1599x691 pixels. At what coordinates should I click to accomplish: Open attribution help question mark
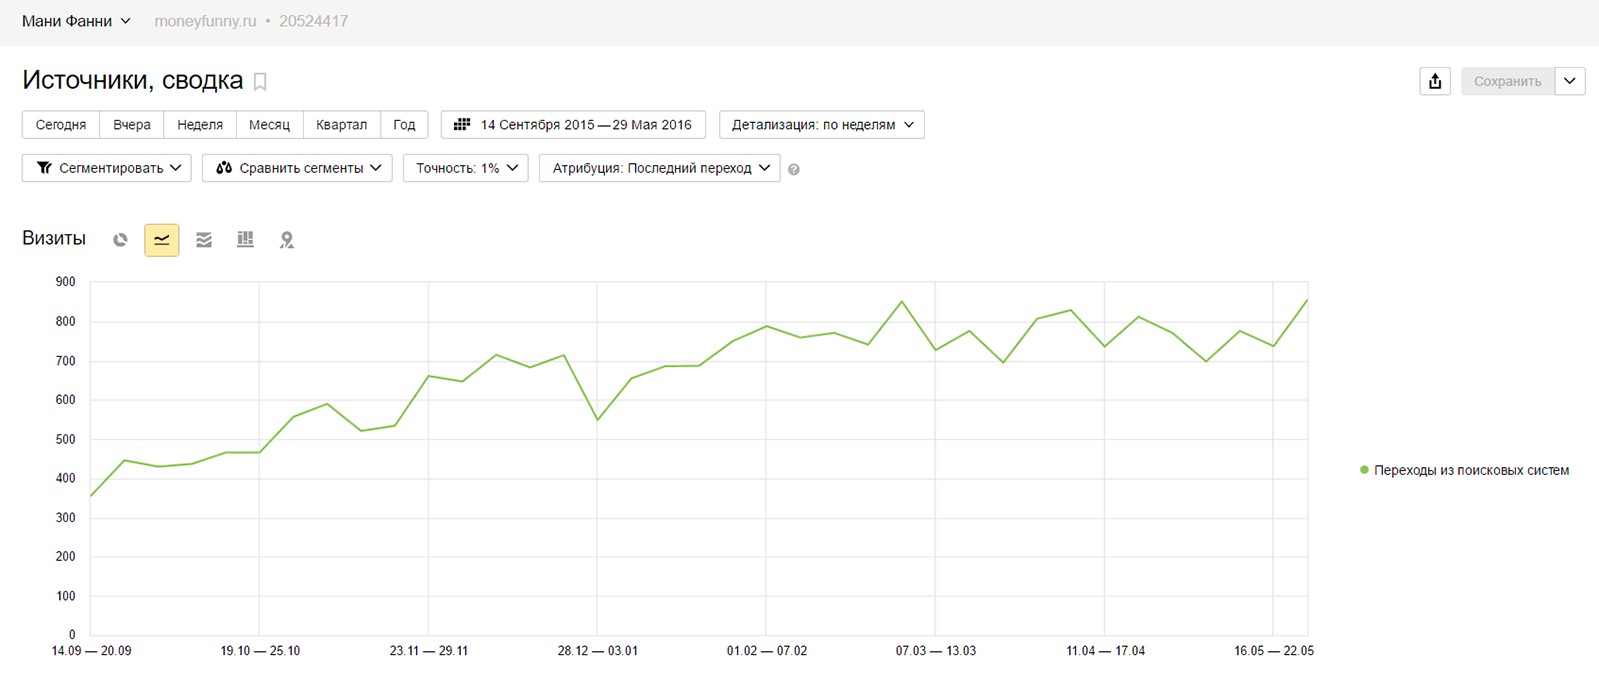coord(794,170)
